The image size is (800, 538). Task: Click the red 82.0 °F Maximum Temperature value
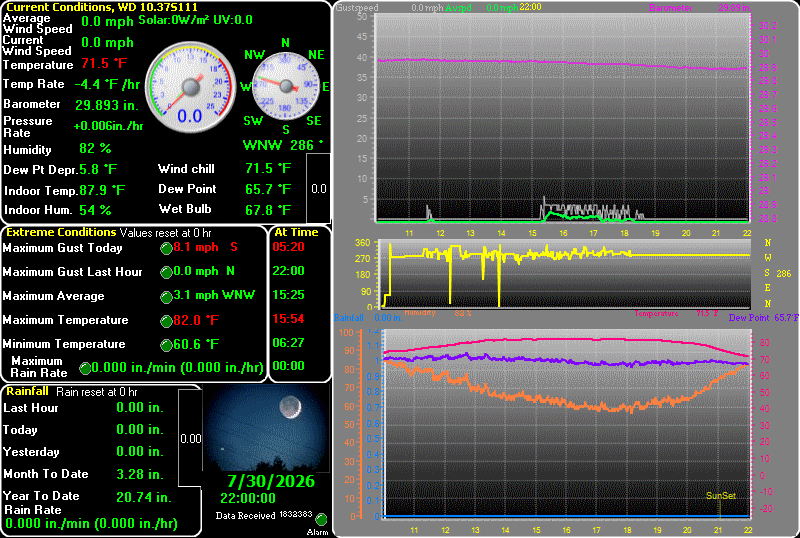pyautogui.click(x=196, y=320)
